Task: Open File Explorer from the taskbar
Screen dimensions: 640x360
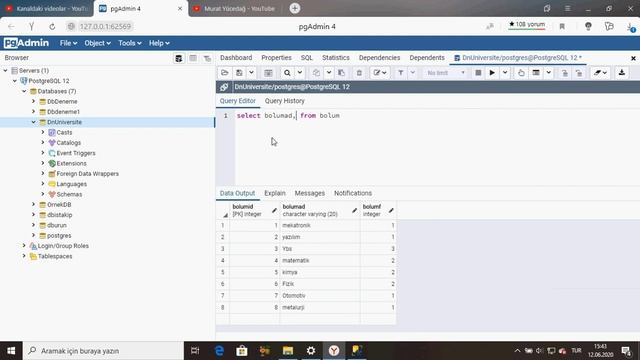Action: tap(288, 351)
